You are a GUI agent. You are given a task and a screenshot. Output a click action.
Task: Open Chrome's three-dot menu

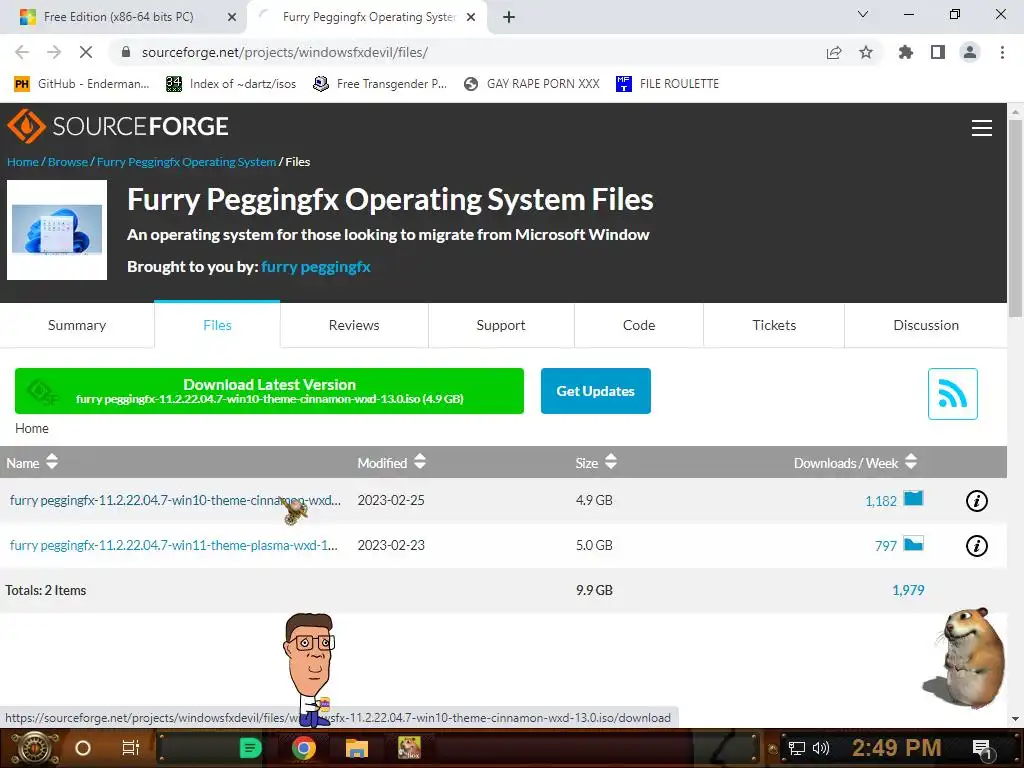pyautogui.click(x=1002, y=52)
